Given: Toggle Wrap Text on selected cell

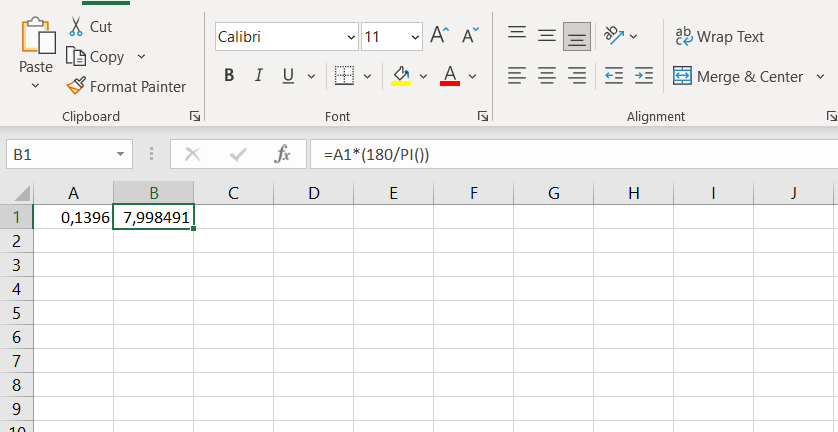Looking at the screenshot, I should [720, 37].
